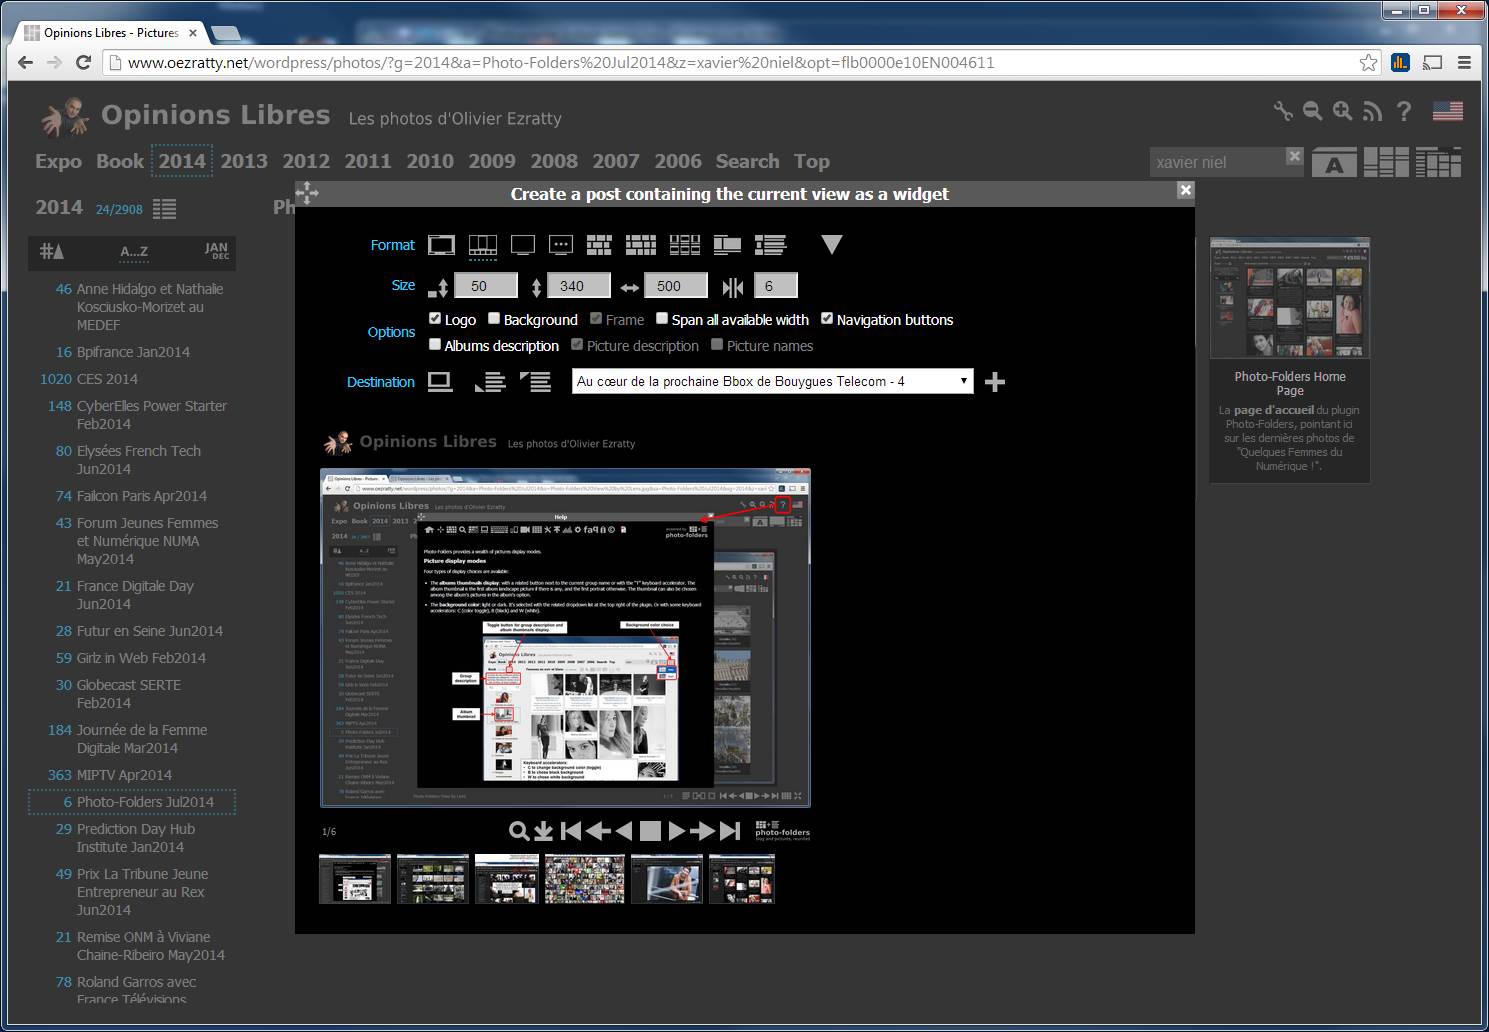Click the RSS feed icon
1489x1032 pixels.
1372,112
